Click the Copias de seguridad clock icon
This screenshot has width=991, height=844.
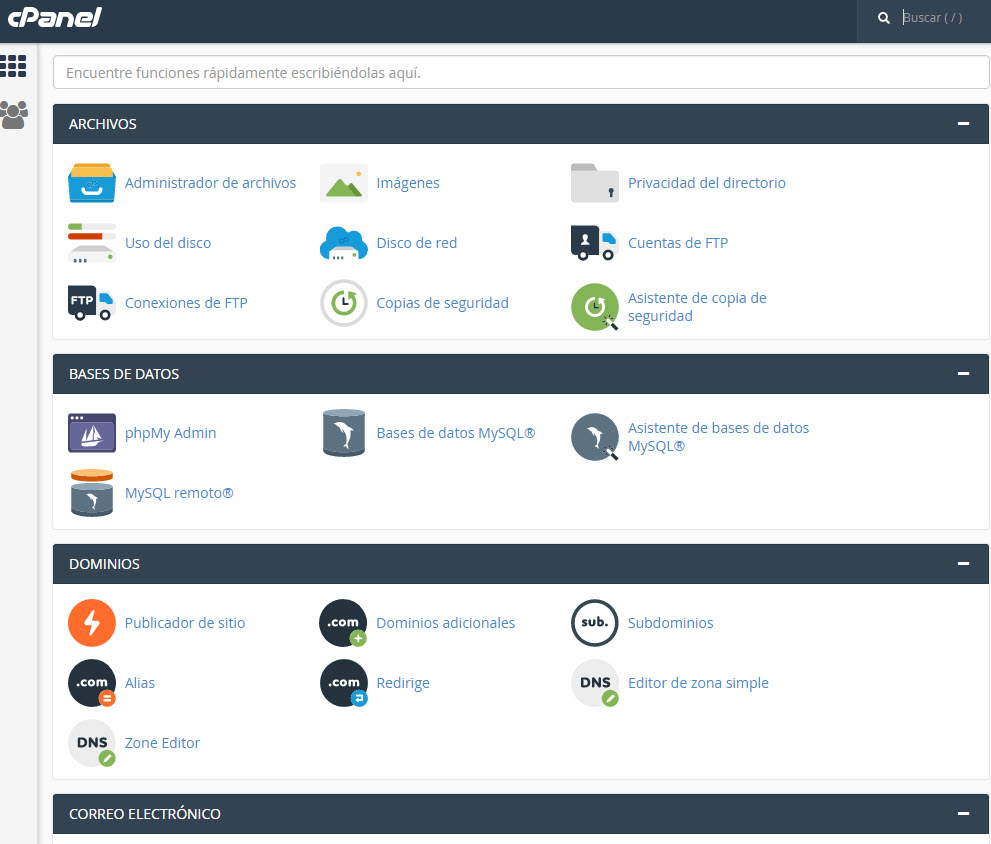tap(344, 303)
